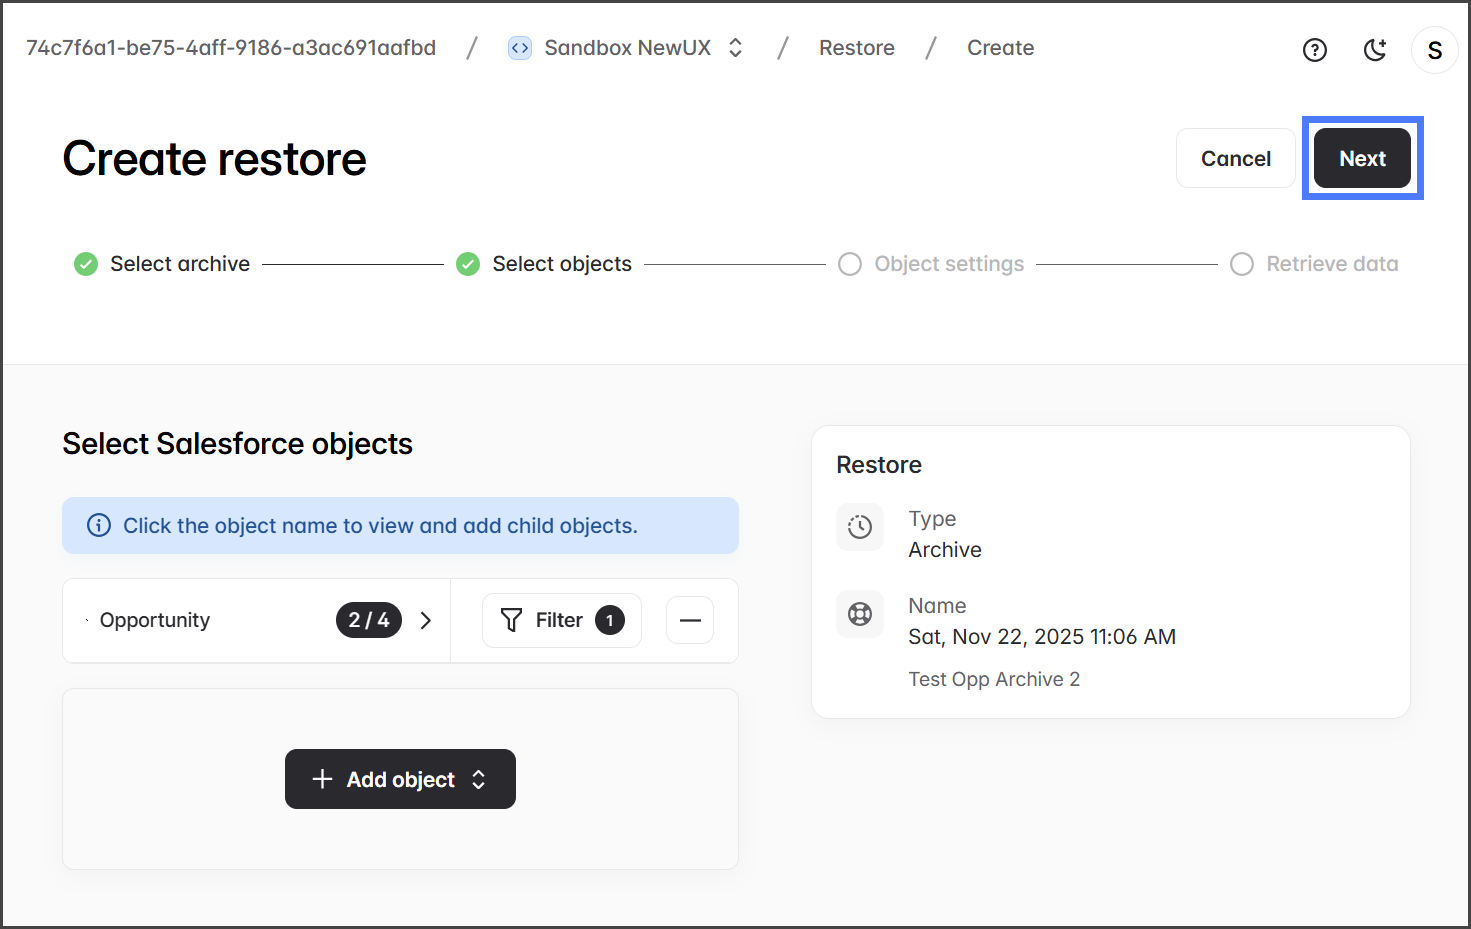Click the organization ID breadcrumb

[231, 48]
